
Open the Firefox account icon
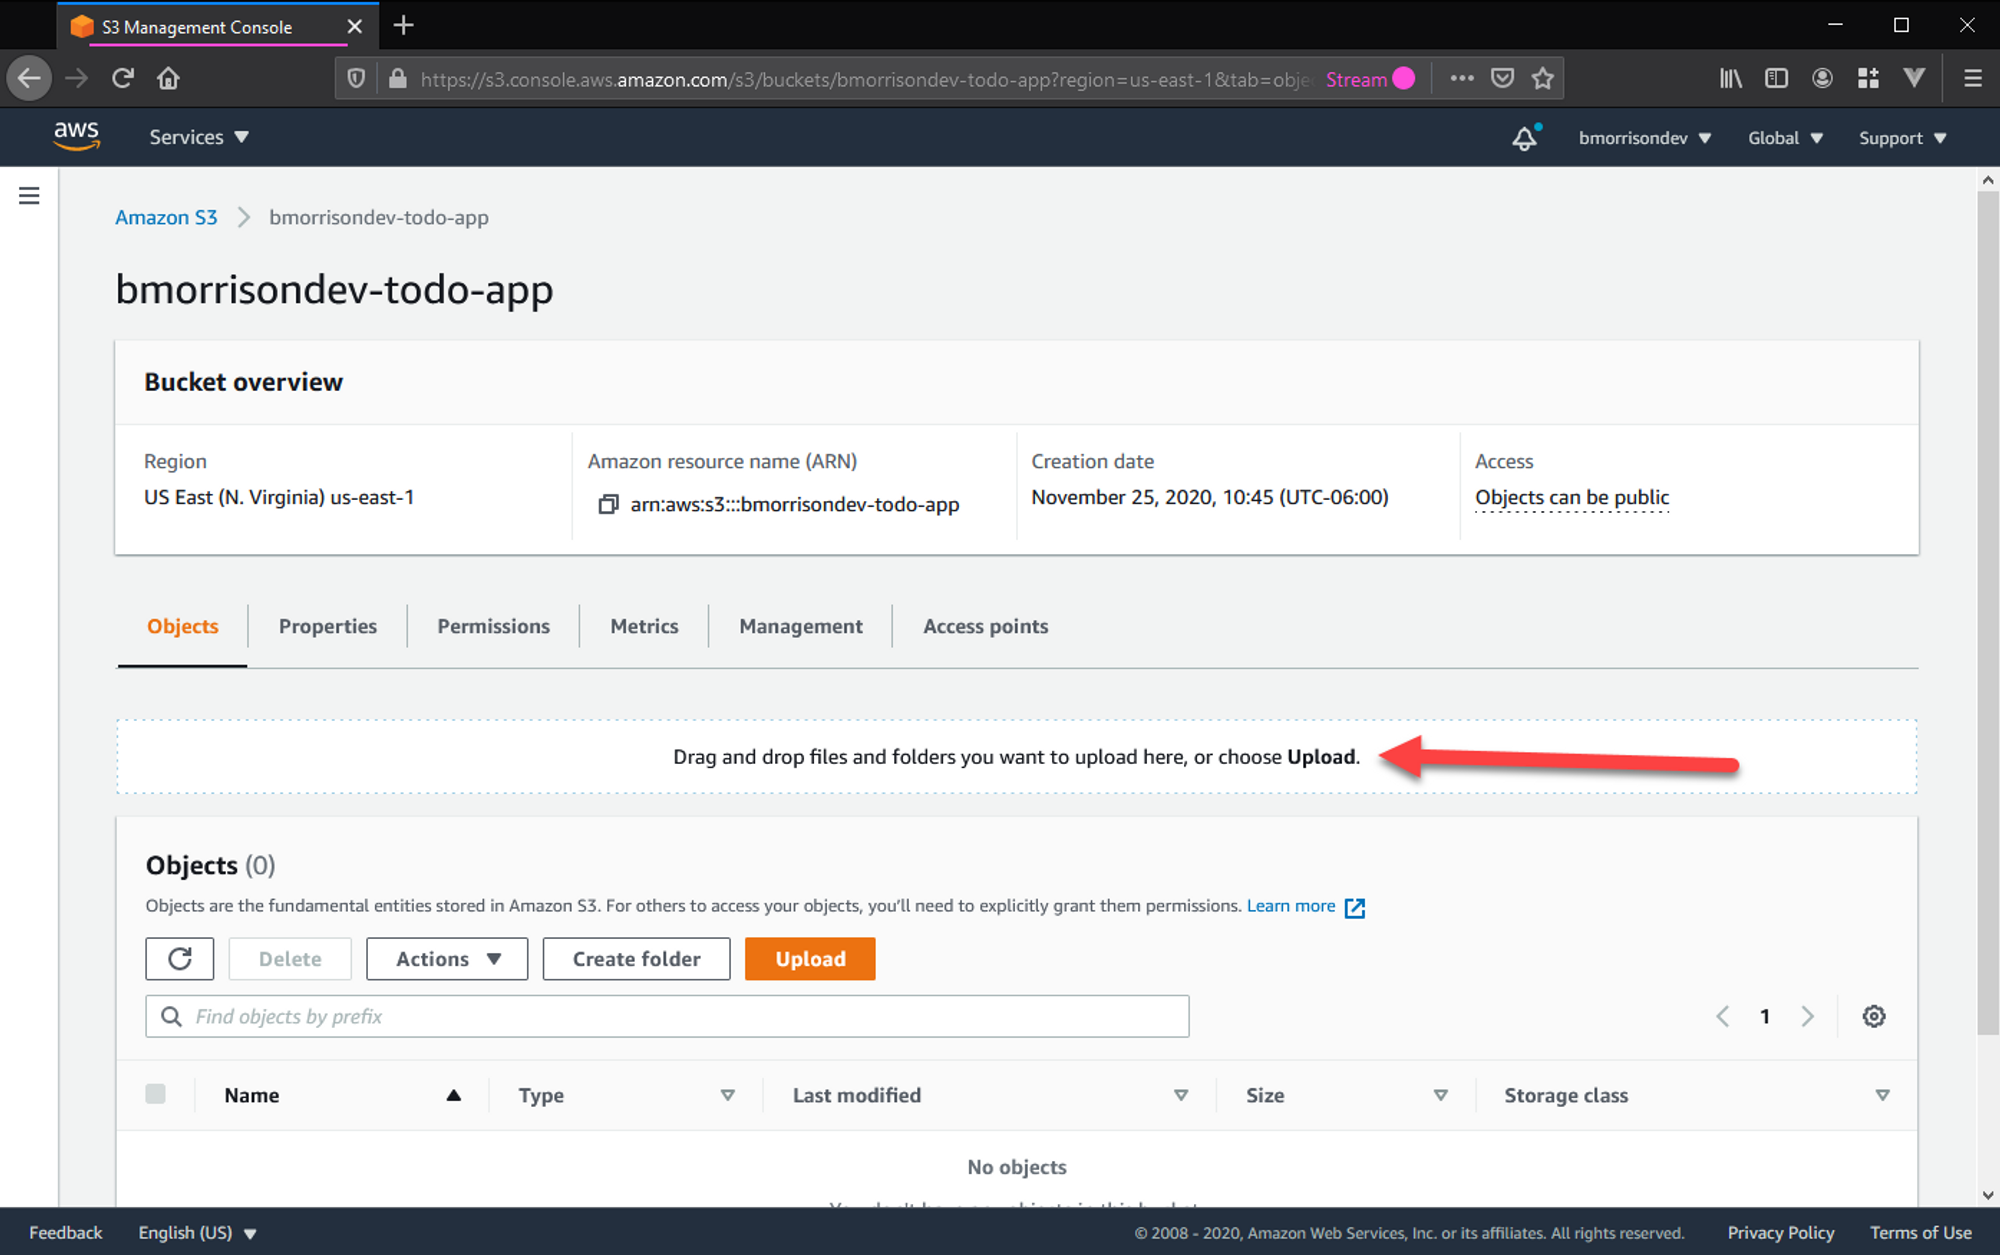coord(1822,78)
